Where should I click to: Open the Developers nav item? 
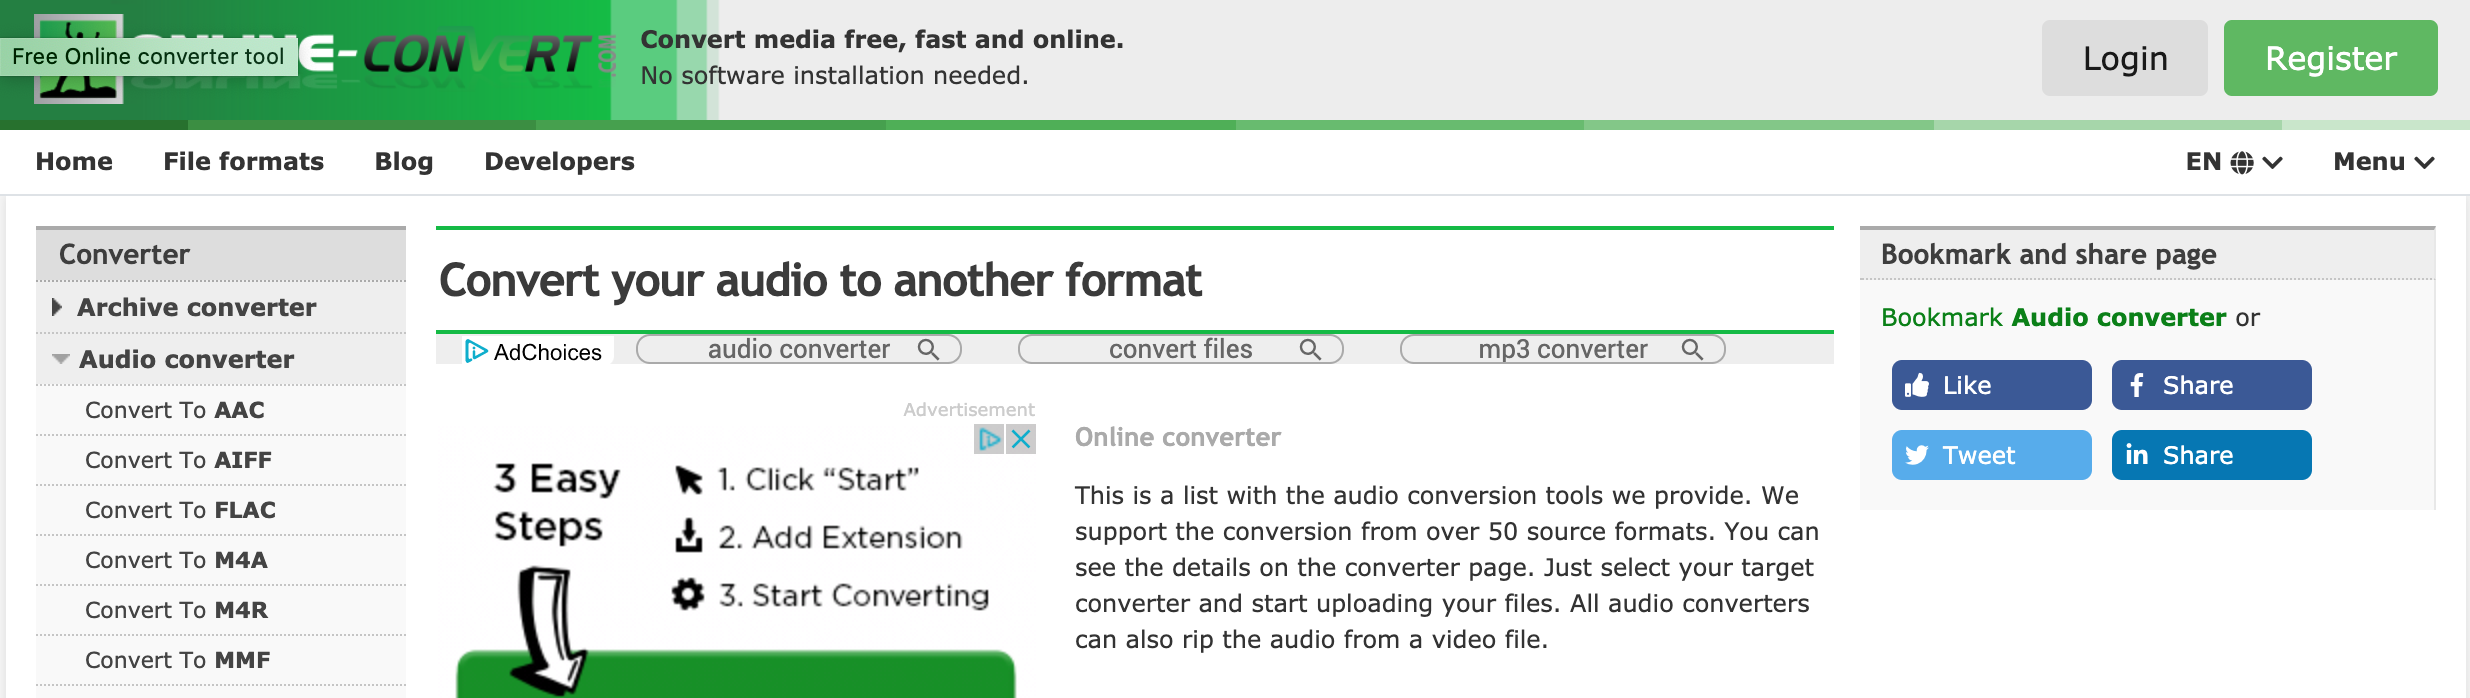pyautogui.click(x=559, y=162)
